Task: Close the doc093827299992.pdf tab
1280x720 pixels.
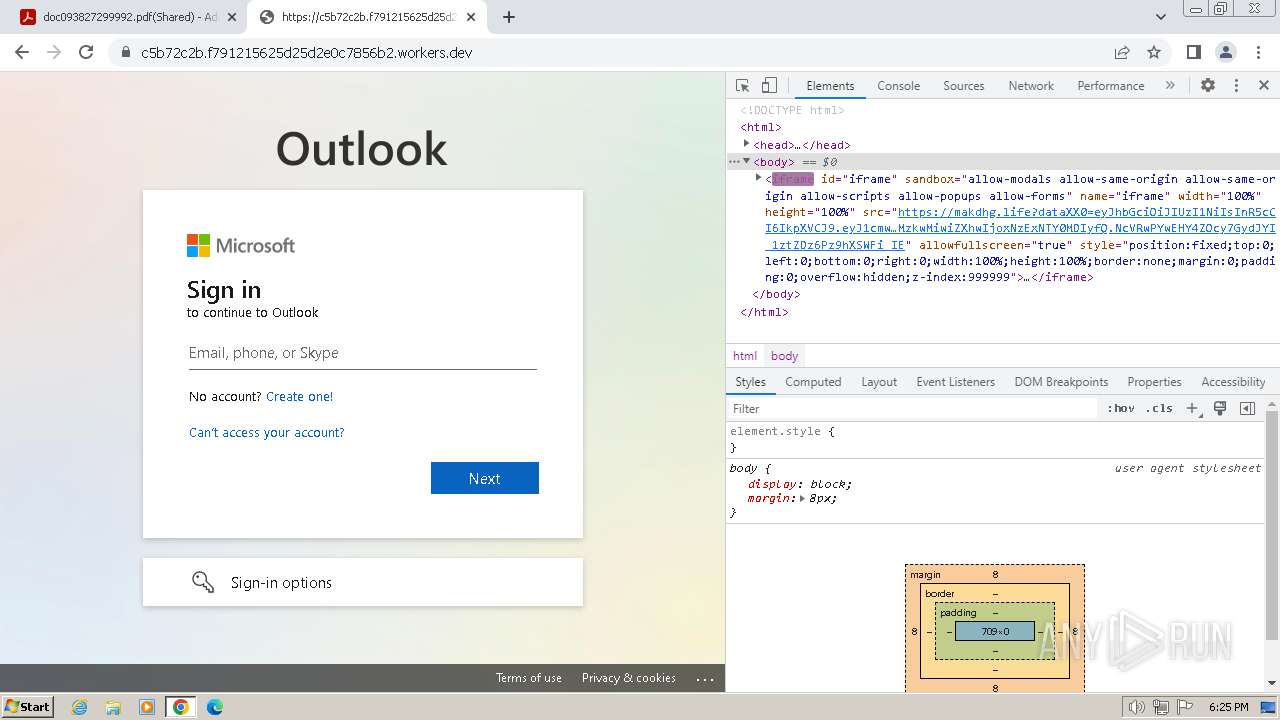Action: (232, 17)
